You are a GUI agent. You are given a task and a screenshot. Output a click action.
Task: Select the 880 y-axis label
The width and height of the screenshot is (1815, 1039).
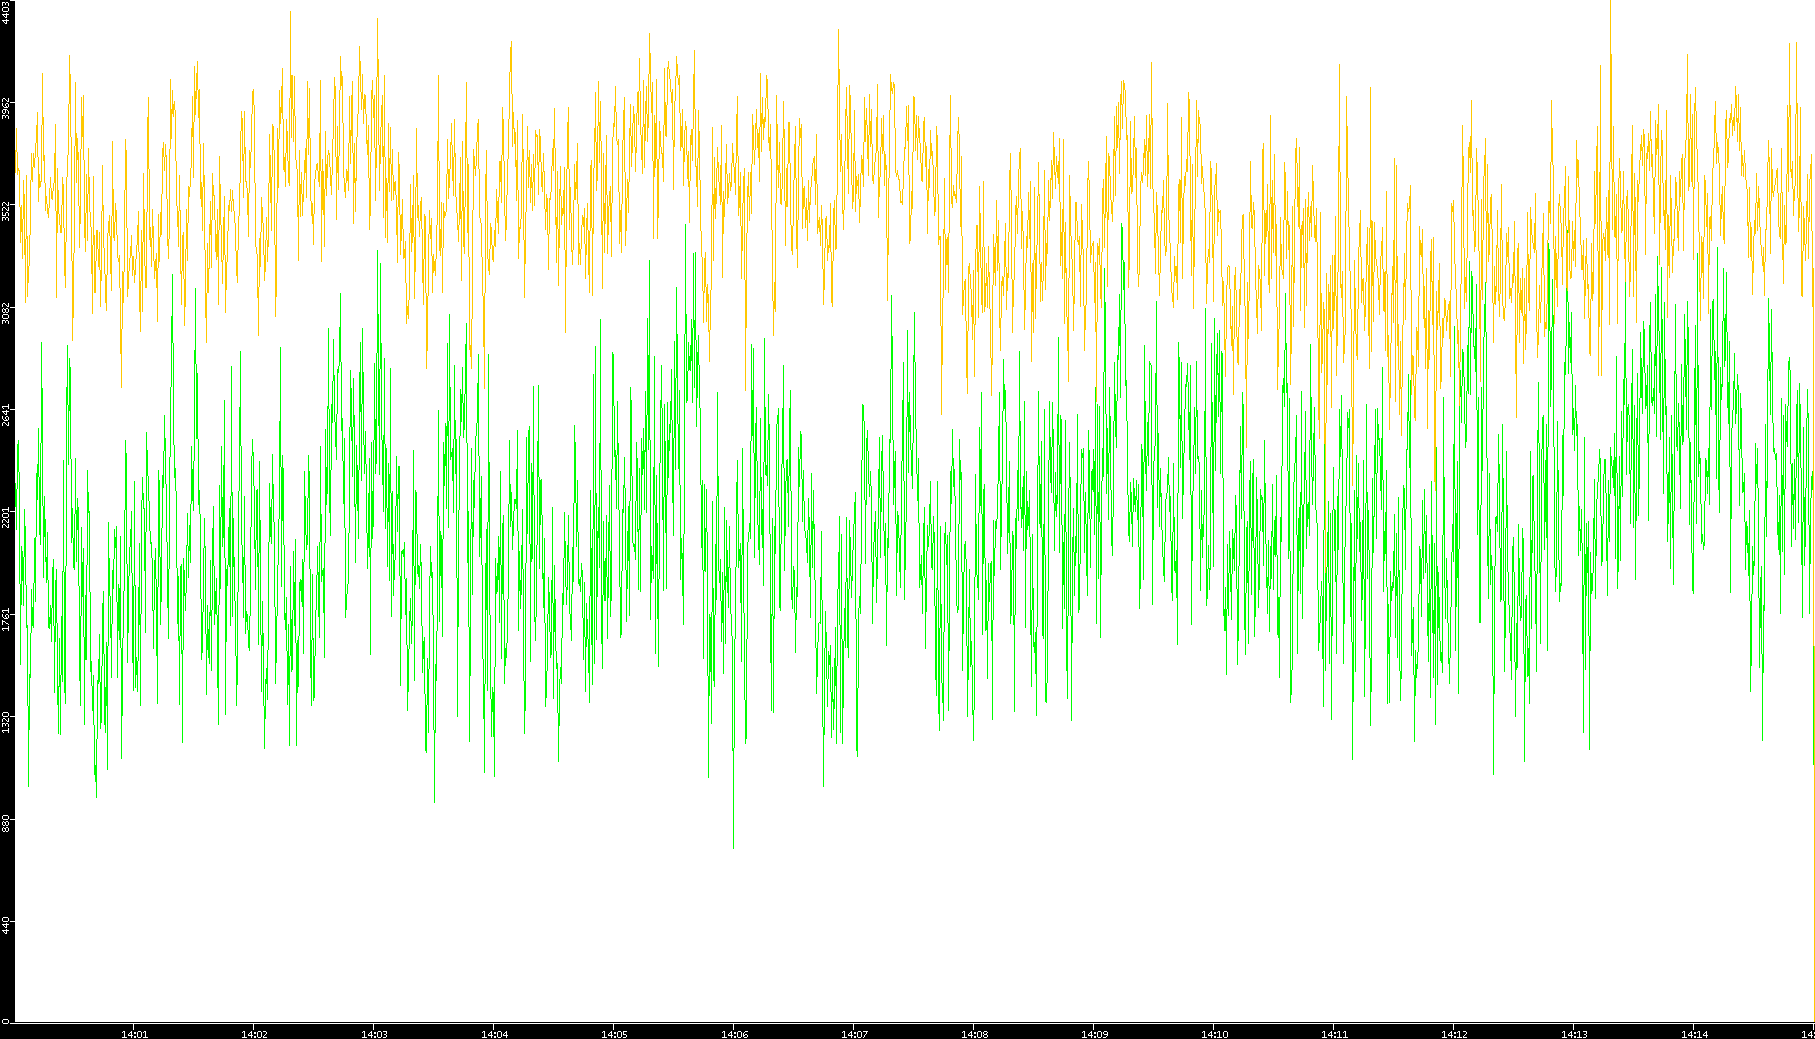[7, 823]
